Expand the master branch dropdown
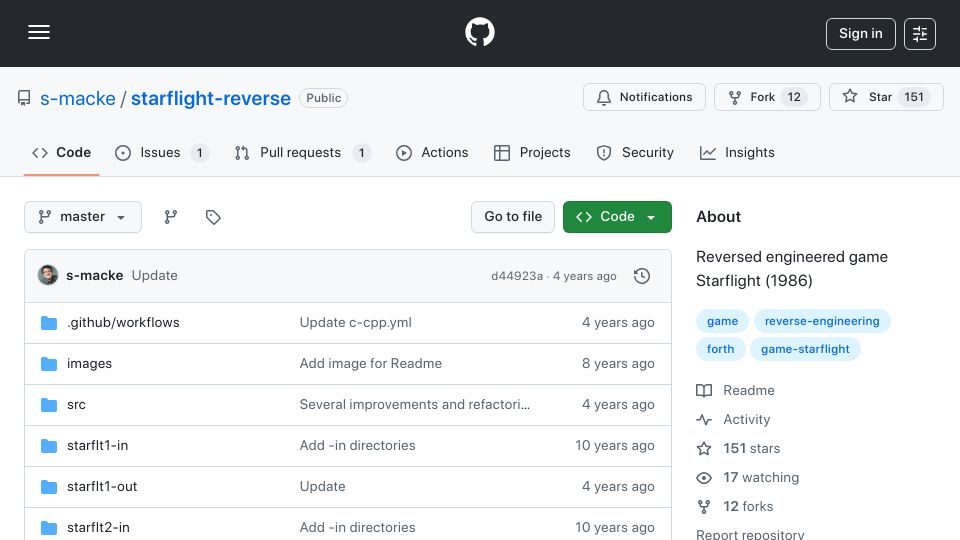Screen dimensions: 960x540 [83, 217]
